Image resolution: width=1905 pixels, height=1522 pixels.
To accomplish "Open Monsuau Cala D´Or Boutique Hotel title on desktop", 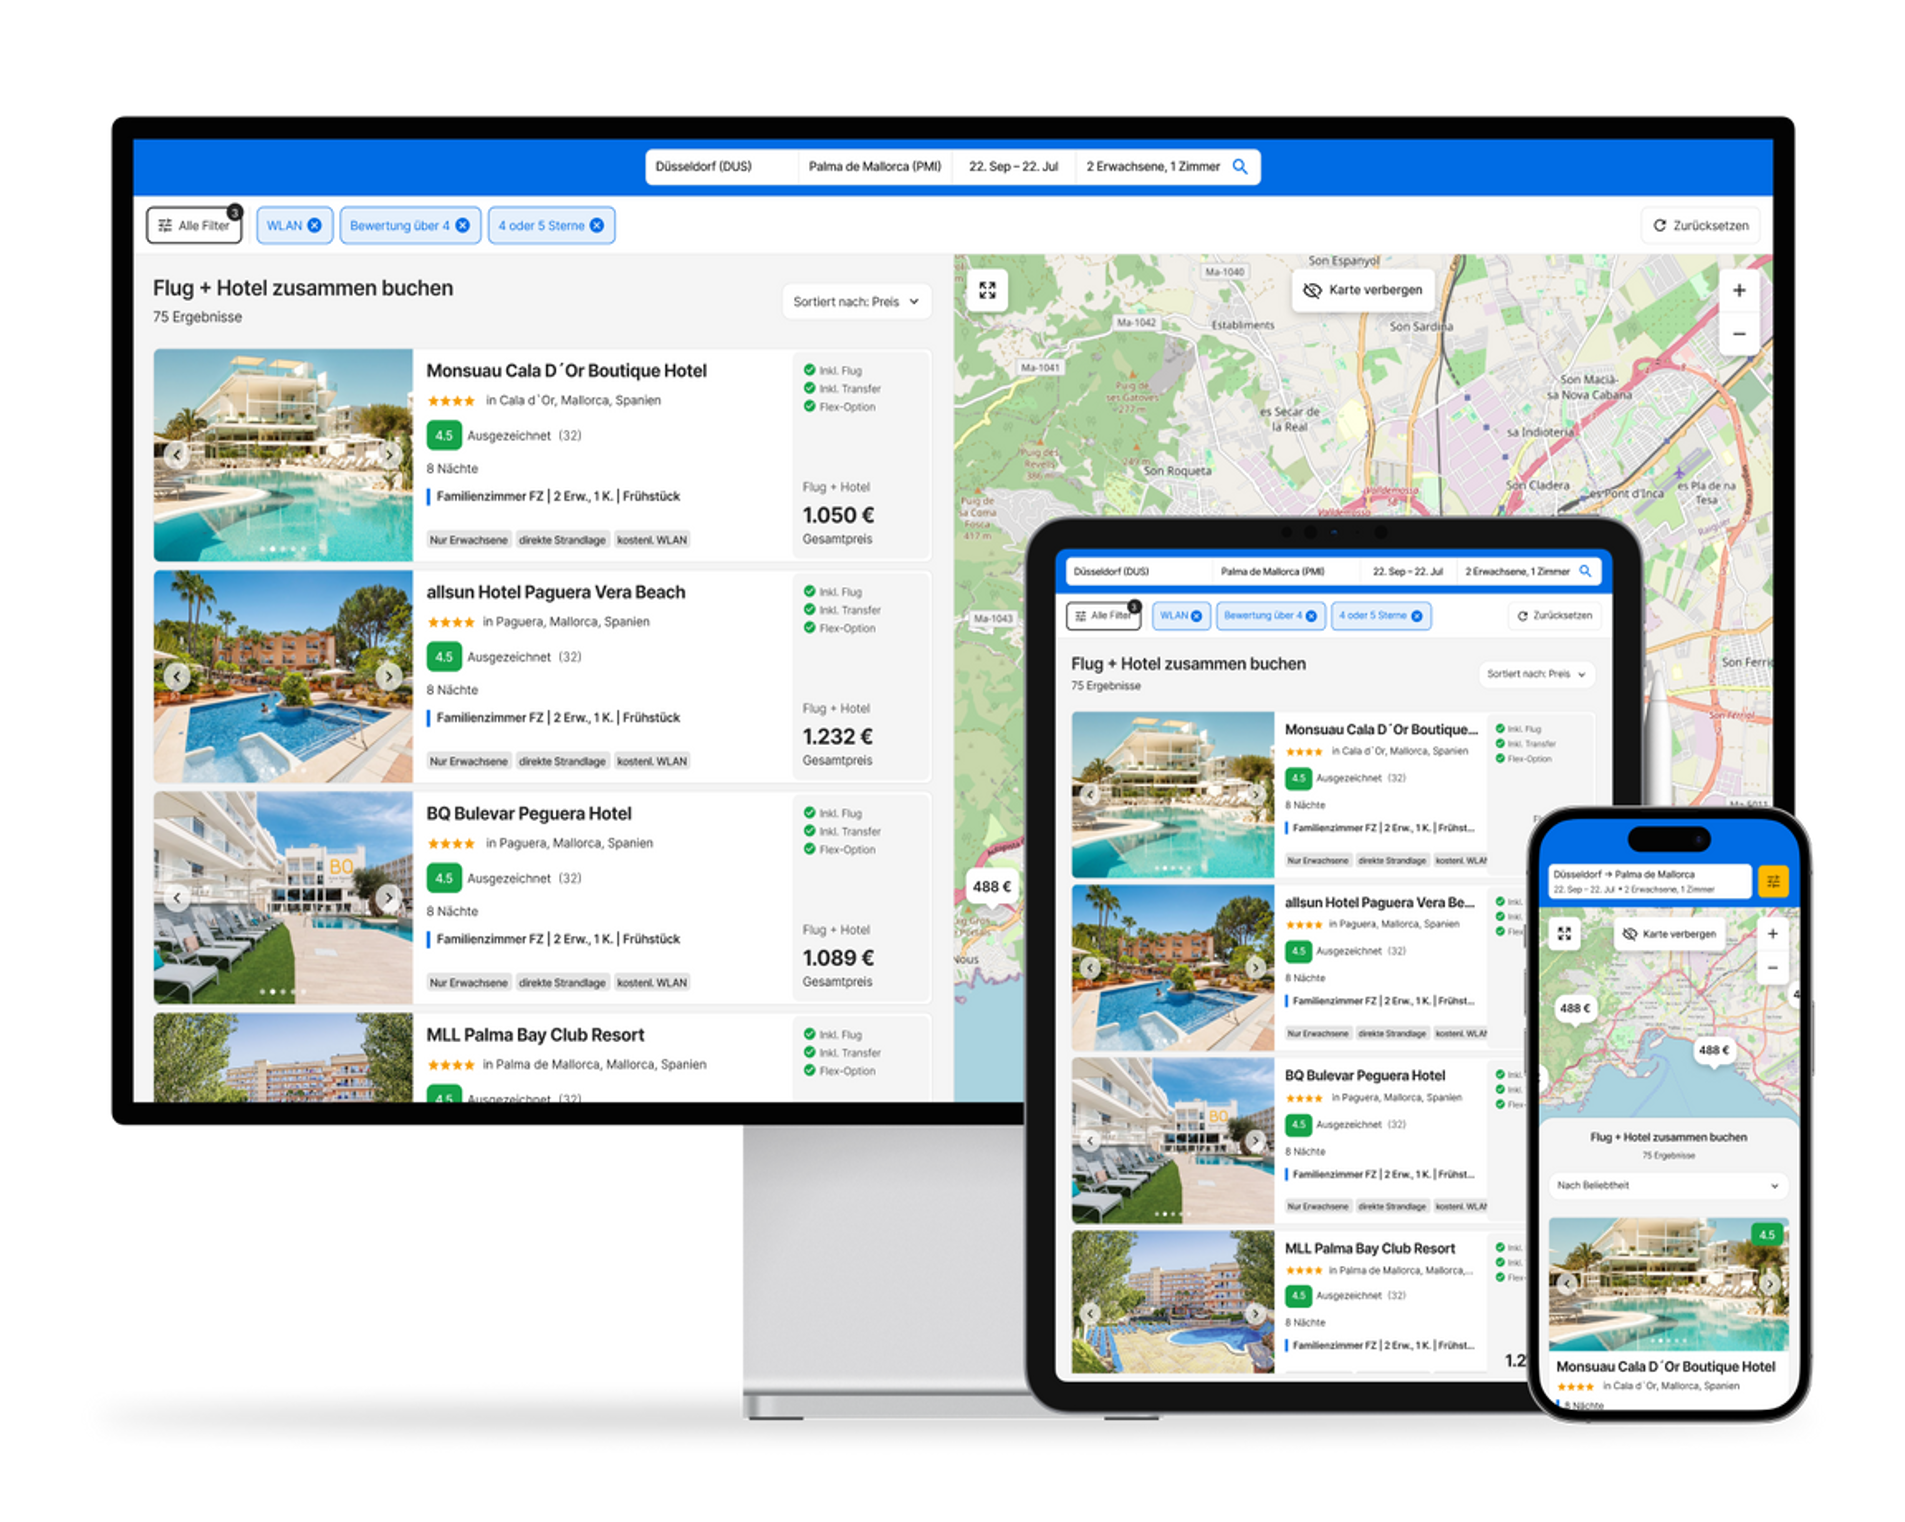I will click(x=566, y=370).
